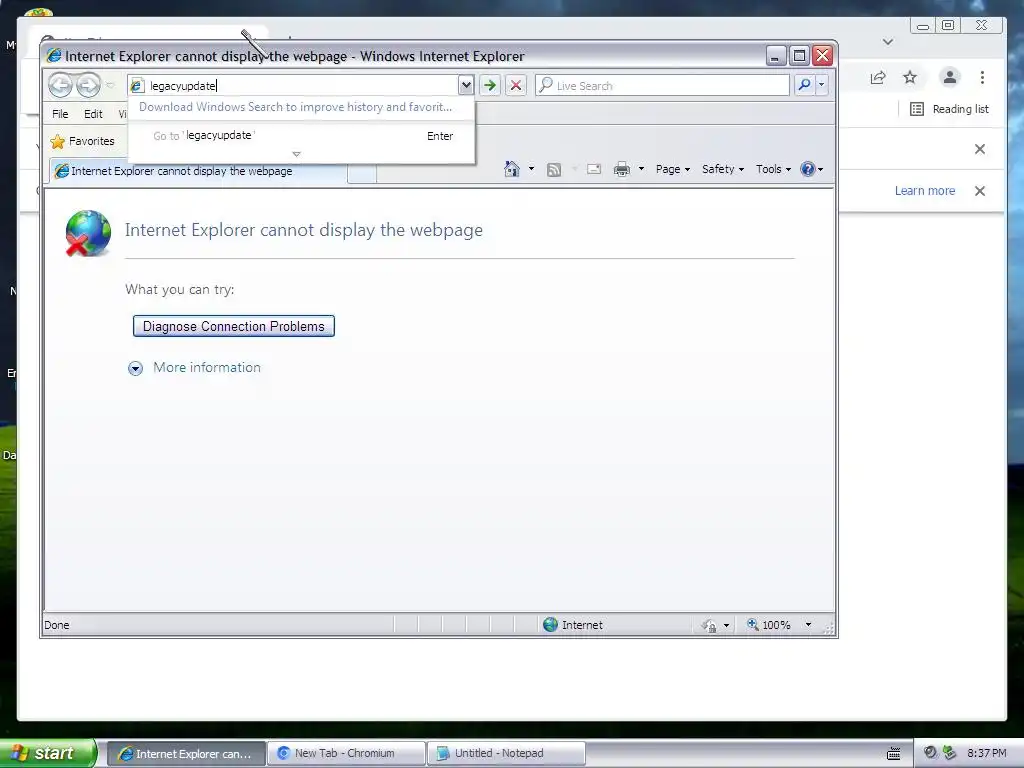Viewport: 1024px width, 768px height.
Task: Click the network connection tray icon
Action: (x=949, y=753)
